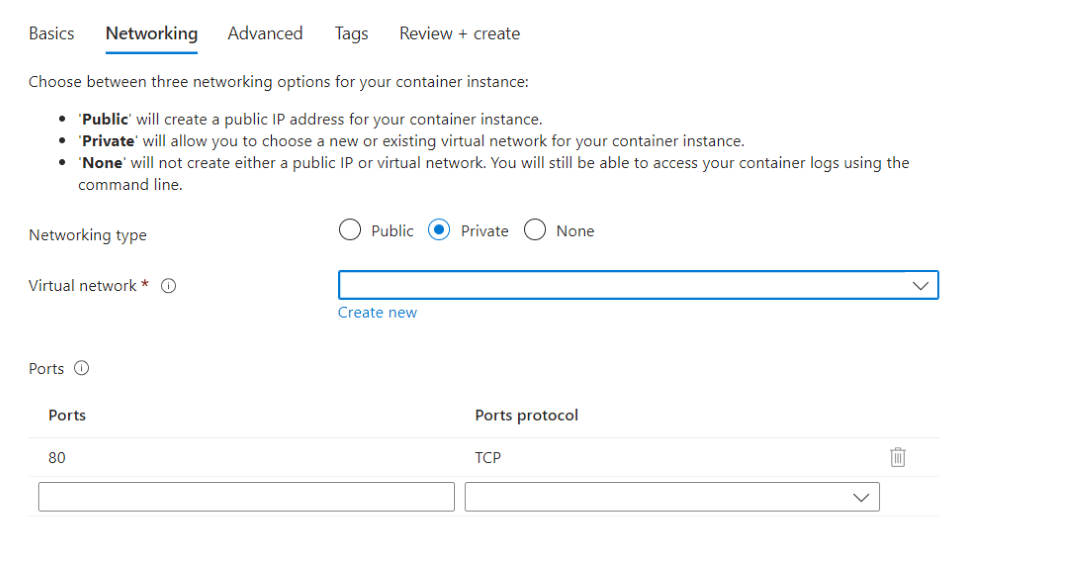Image resolution: width=1080 pixels, height=583 pixels.
Task: Focus the empty port number field
Action: tap(246, 497)
